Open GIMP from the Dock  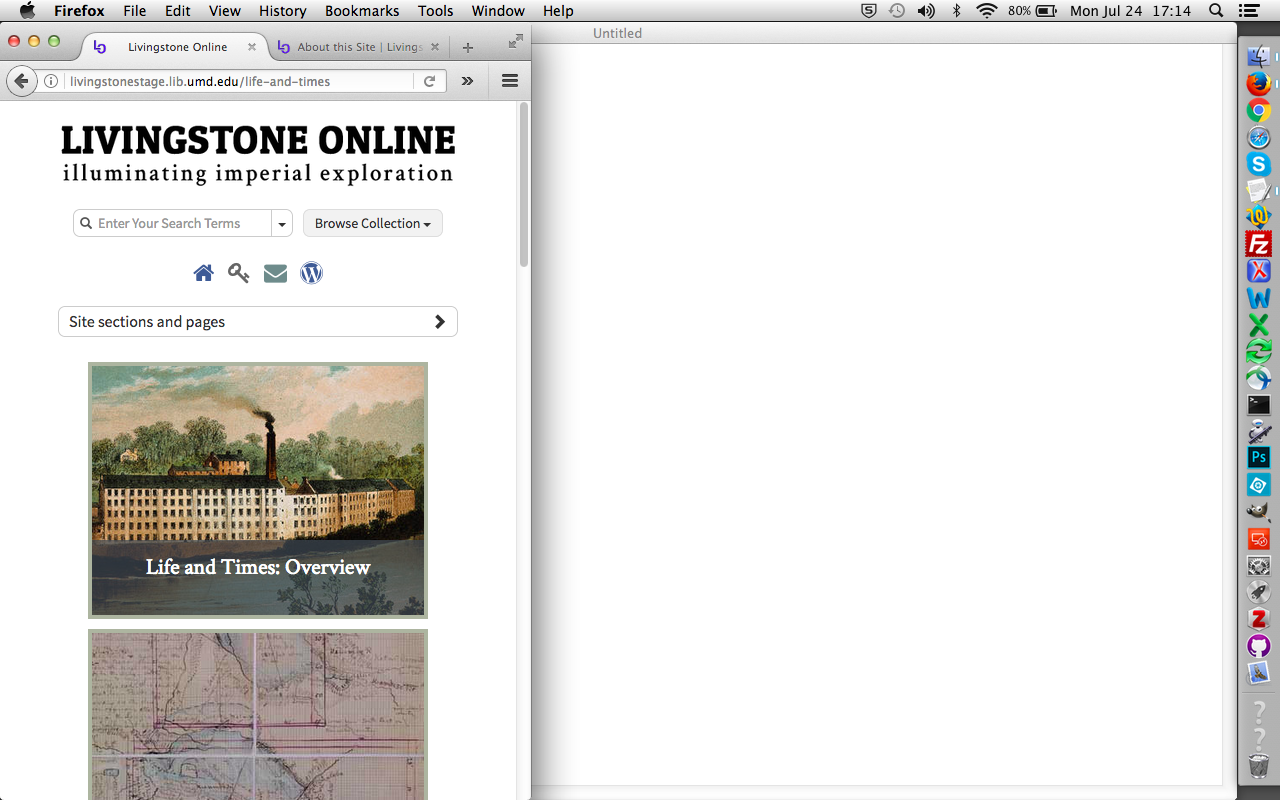click(1259, 512)
